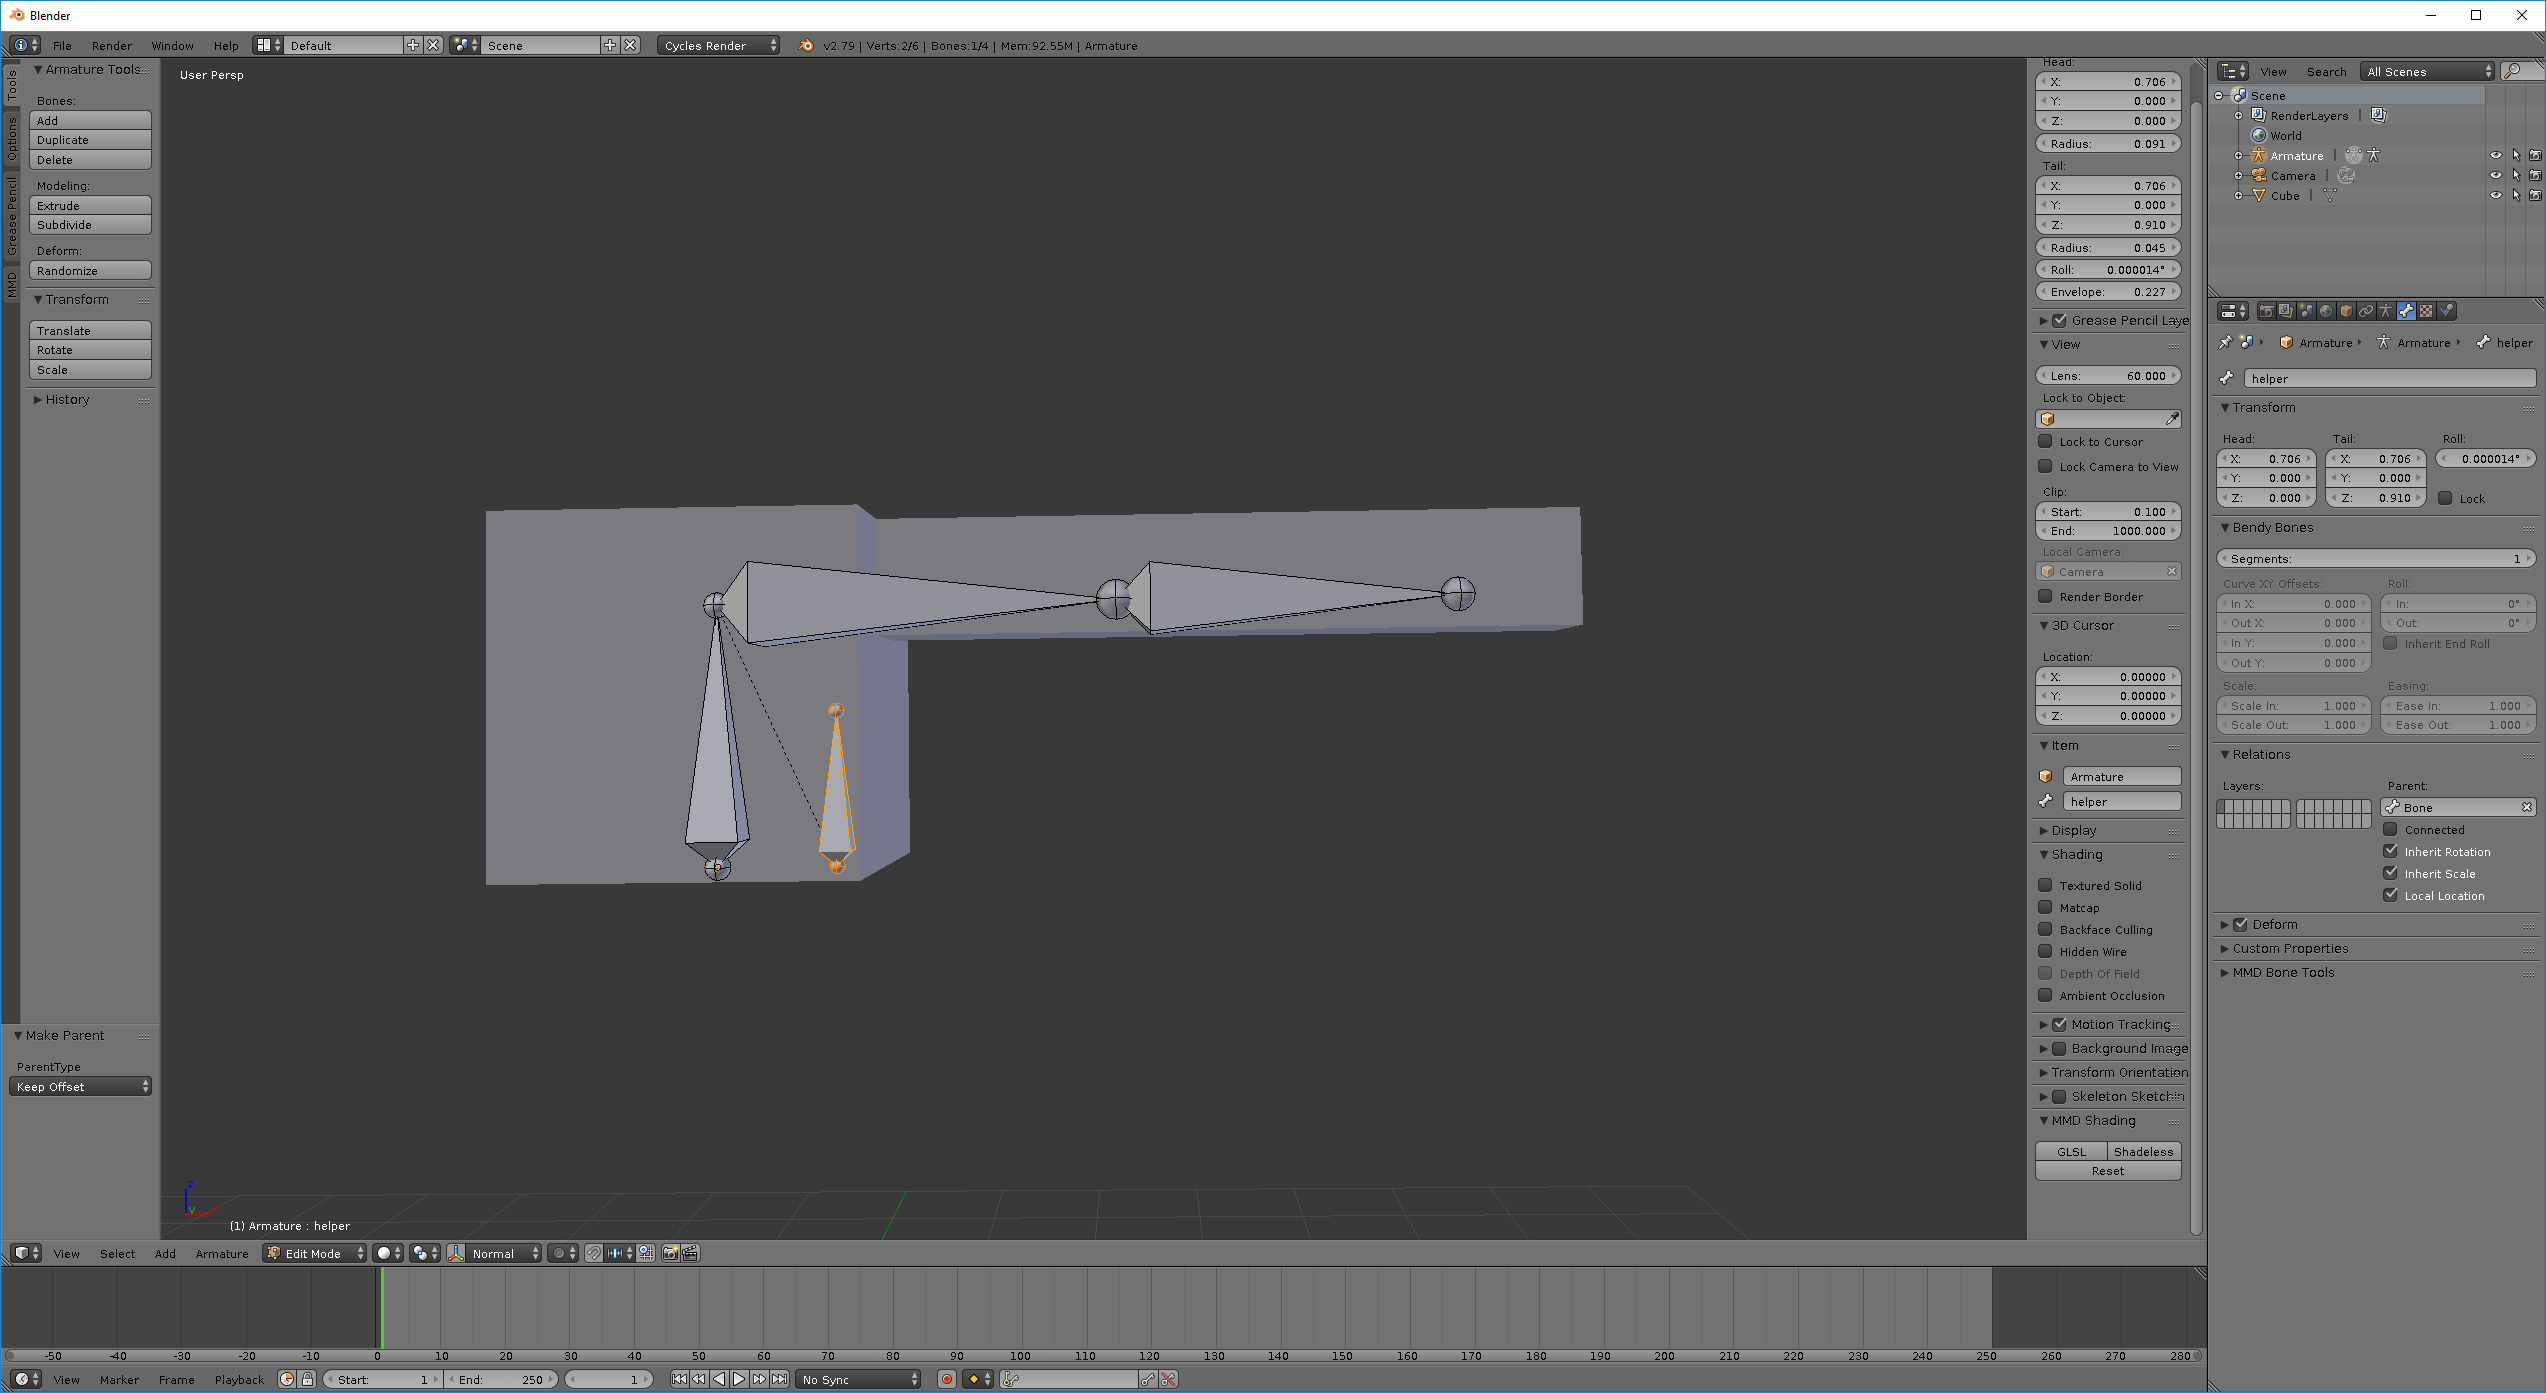Open the Bone properties tab icon
The image size is (2546, 1393).
click(2406, 311)
